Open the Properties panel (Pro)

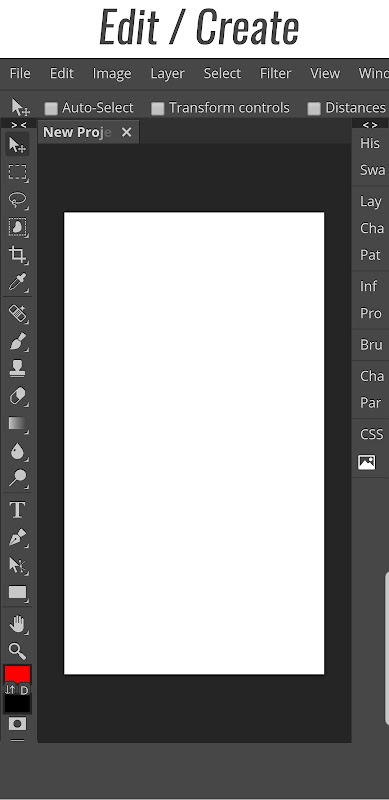371,313
